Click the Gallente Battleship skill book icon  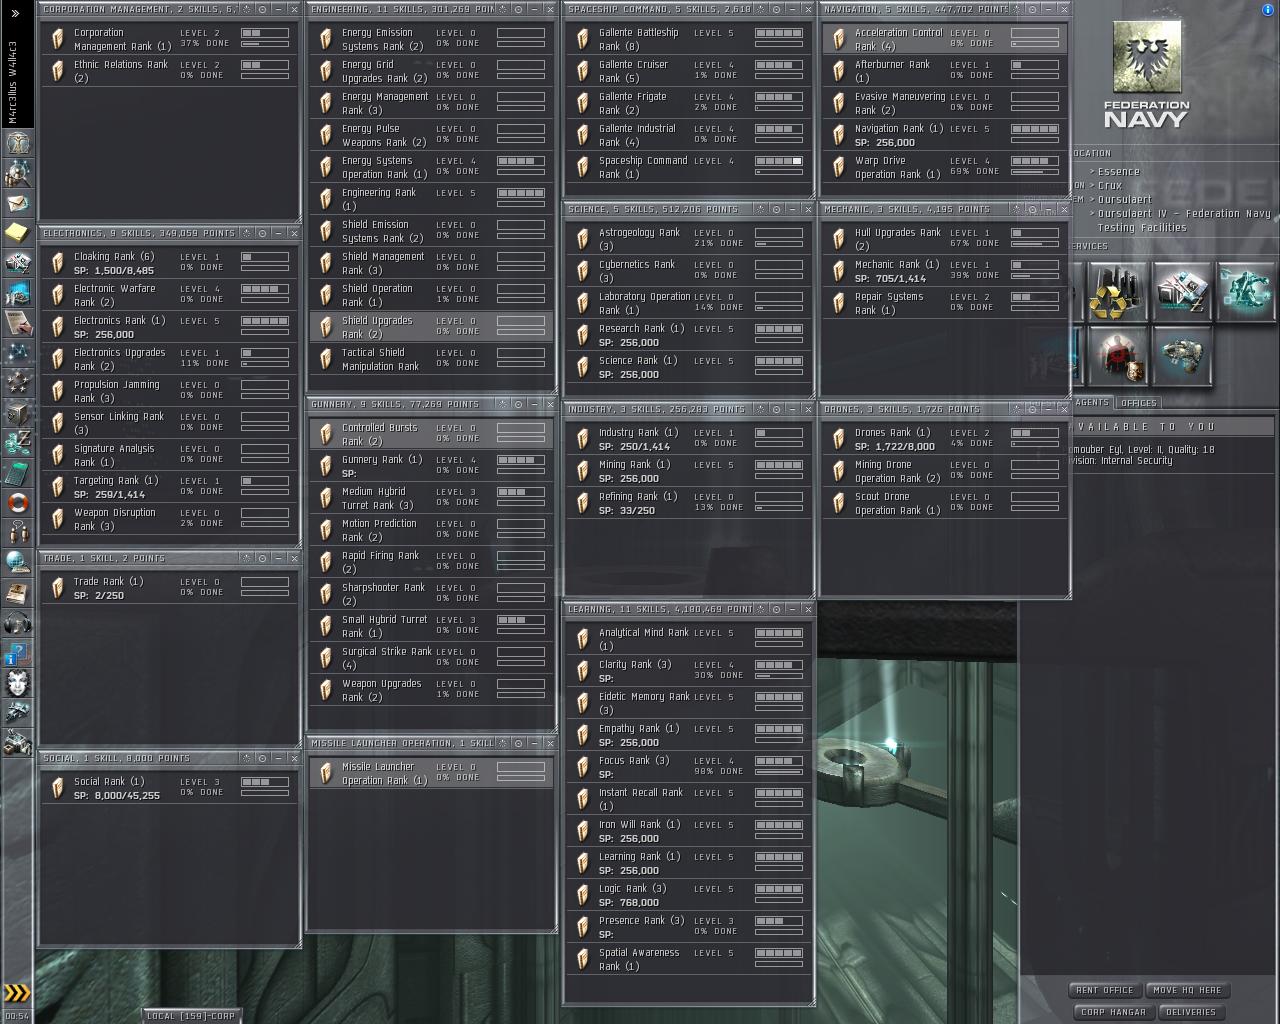click(582, 39)
